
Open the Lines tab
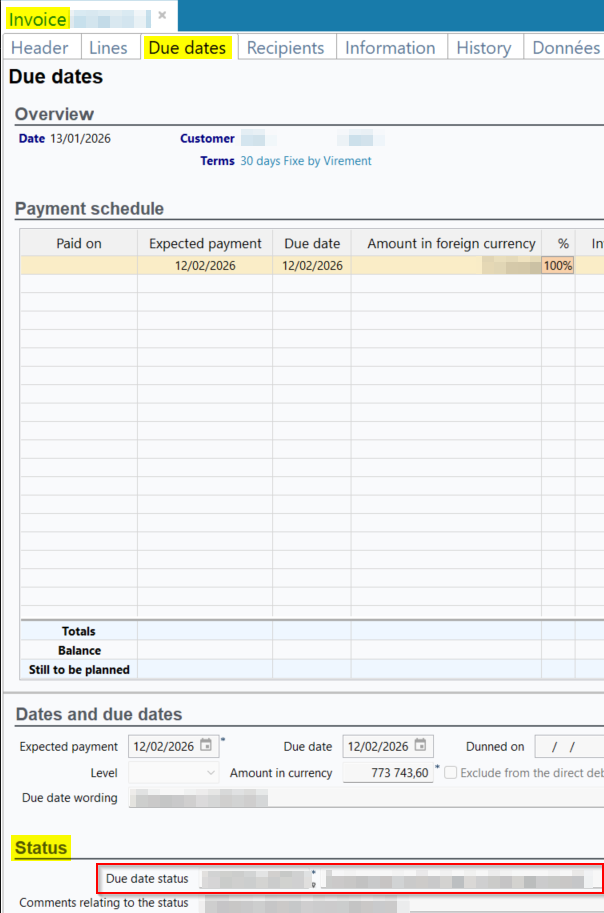(108, 48)
